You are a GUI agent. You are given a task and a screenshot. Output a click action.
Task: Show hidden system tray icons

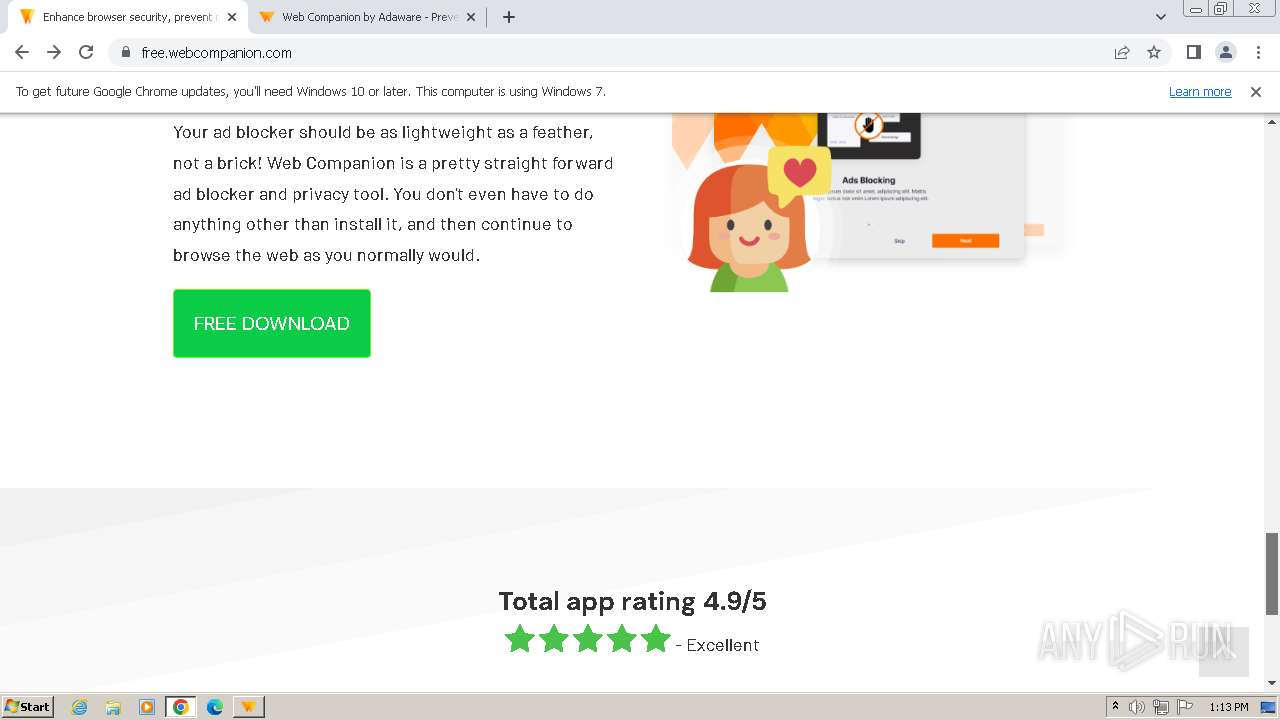[x=1115, y=706]
